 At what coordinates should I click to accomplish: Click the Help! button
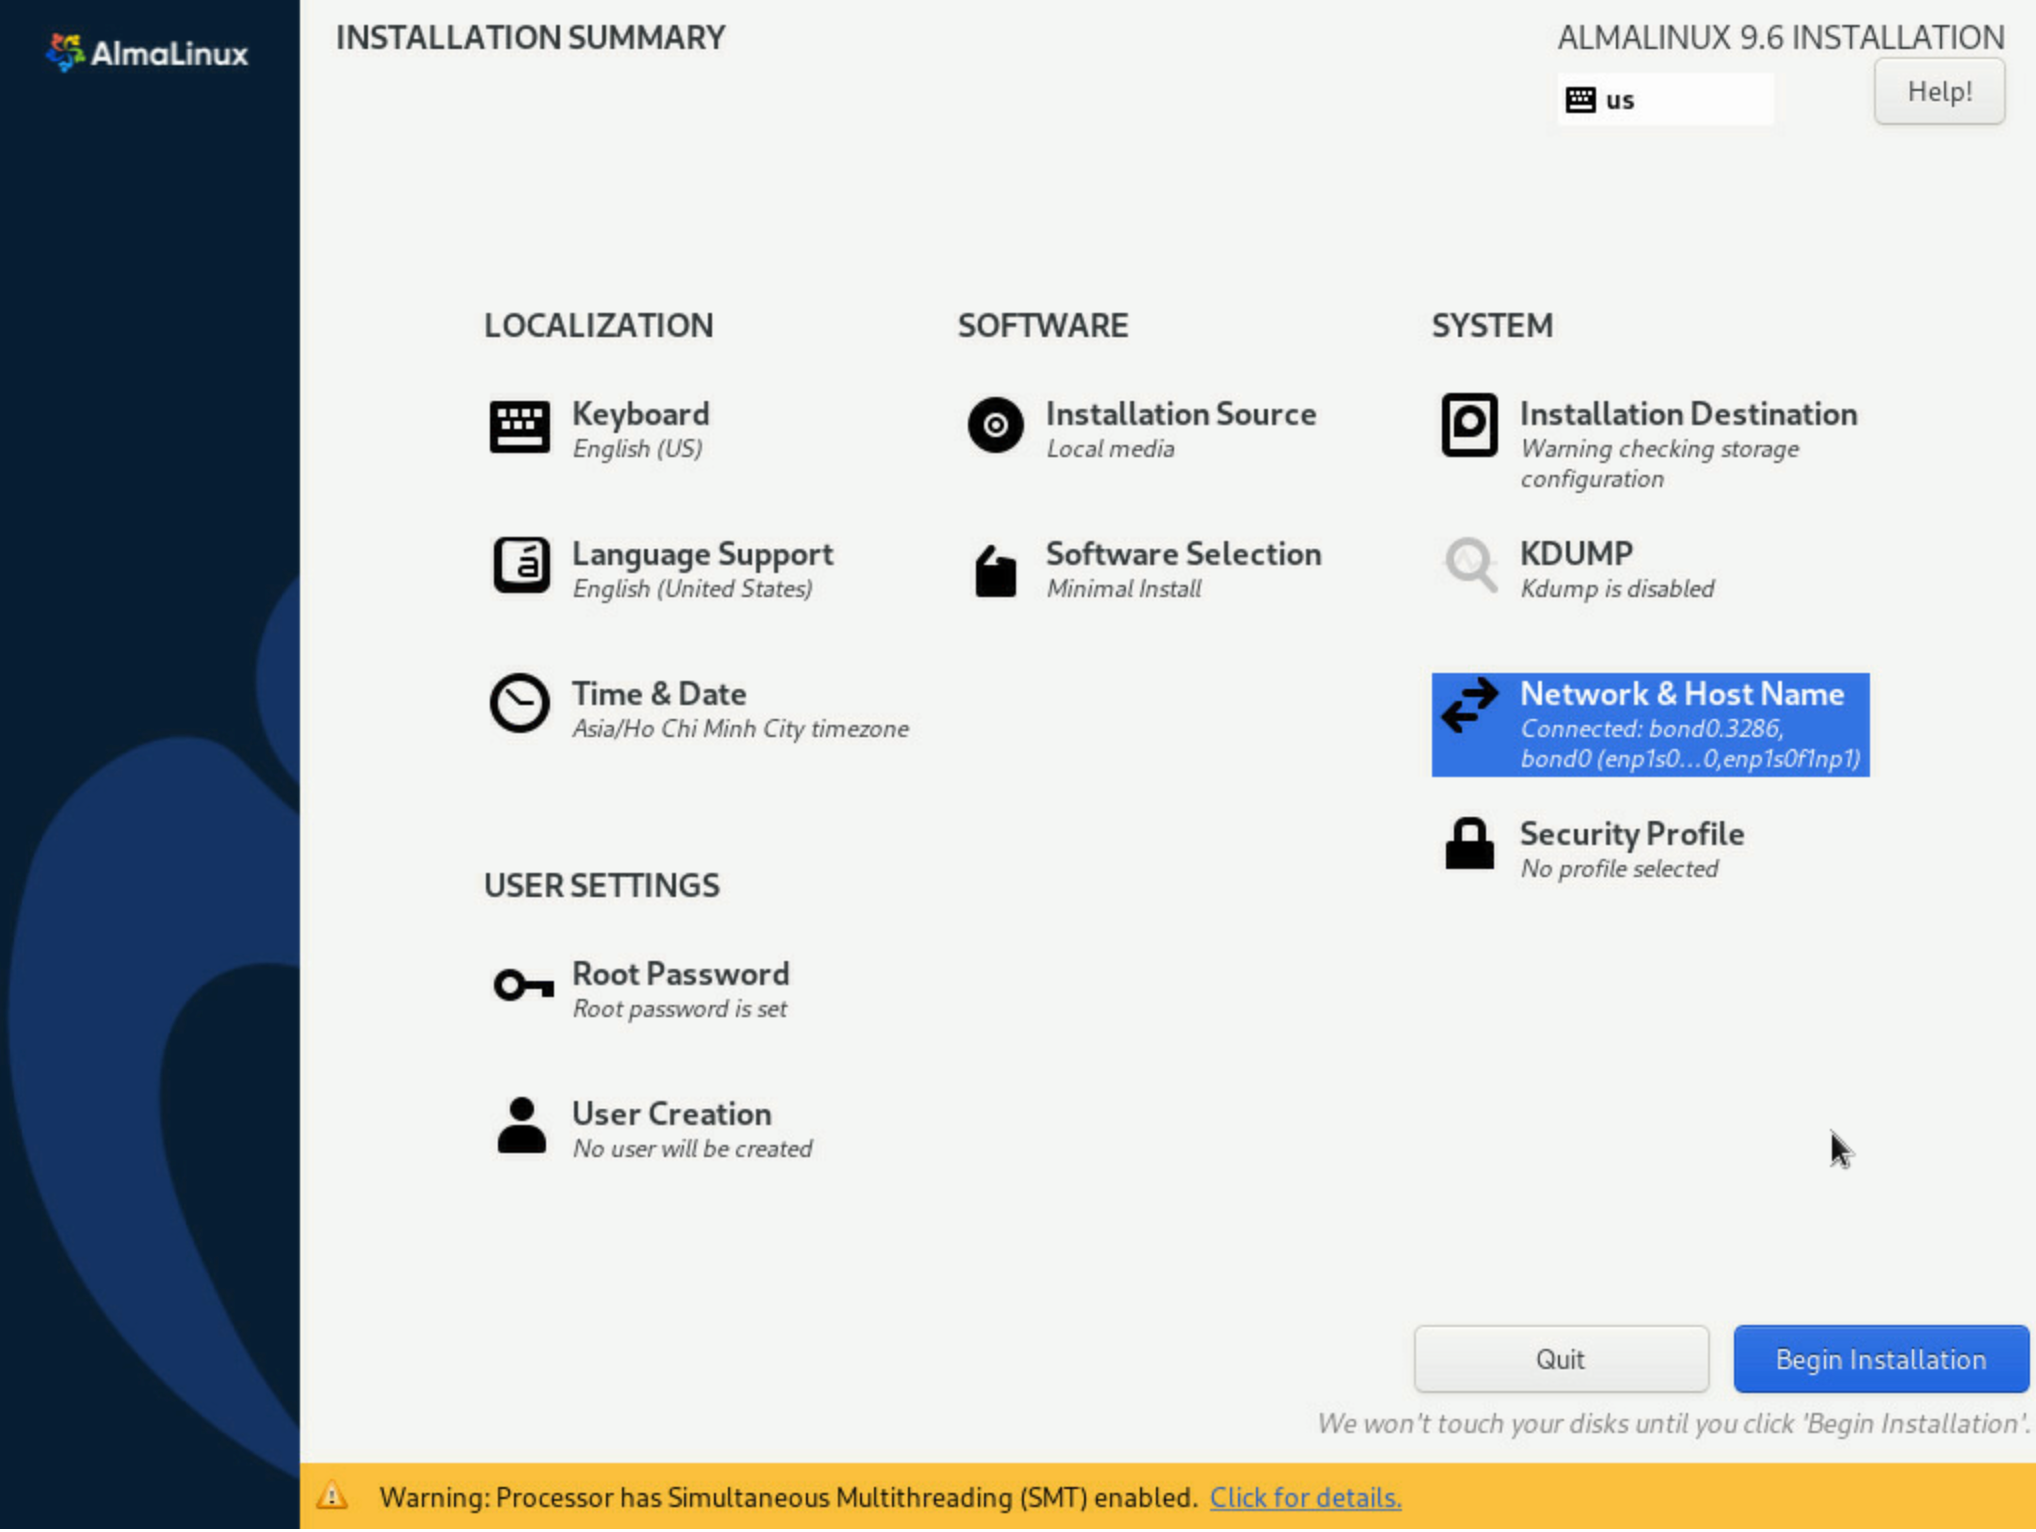click(x=1939, y=92)
